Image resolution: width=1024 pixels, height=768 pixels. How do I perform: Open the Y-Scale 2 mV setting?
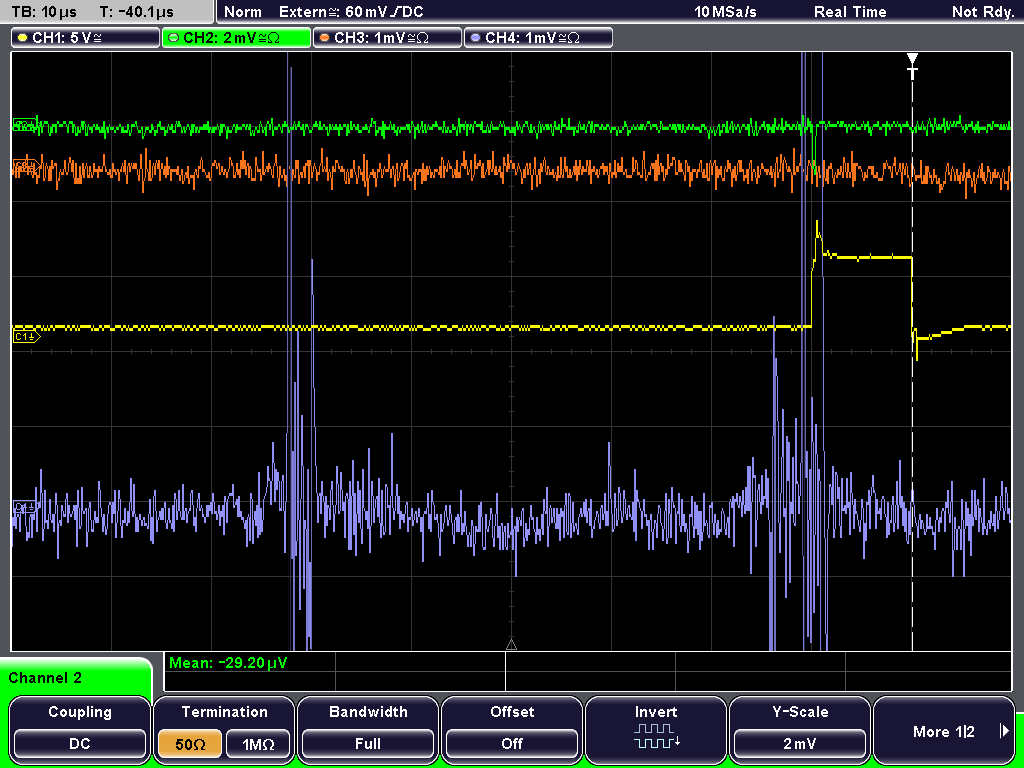pyautogui.click(x=800, y=729)
